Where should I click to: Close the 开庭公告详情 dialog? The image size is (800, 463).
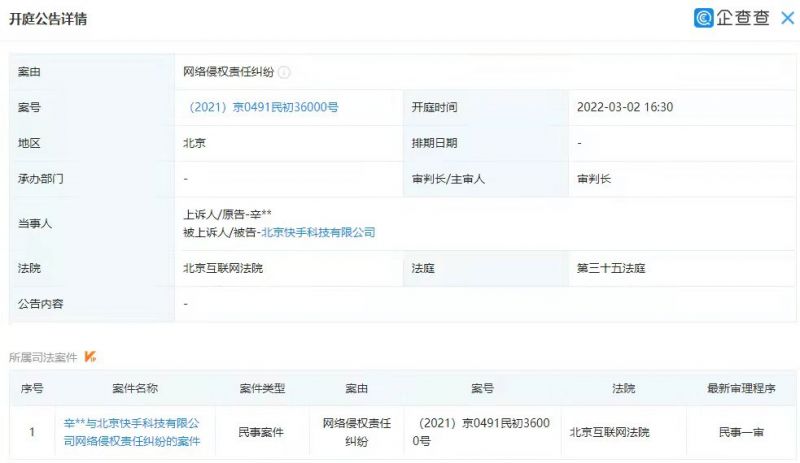(787, 18)
